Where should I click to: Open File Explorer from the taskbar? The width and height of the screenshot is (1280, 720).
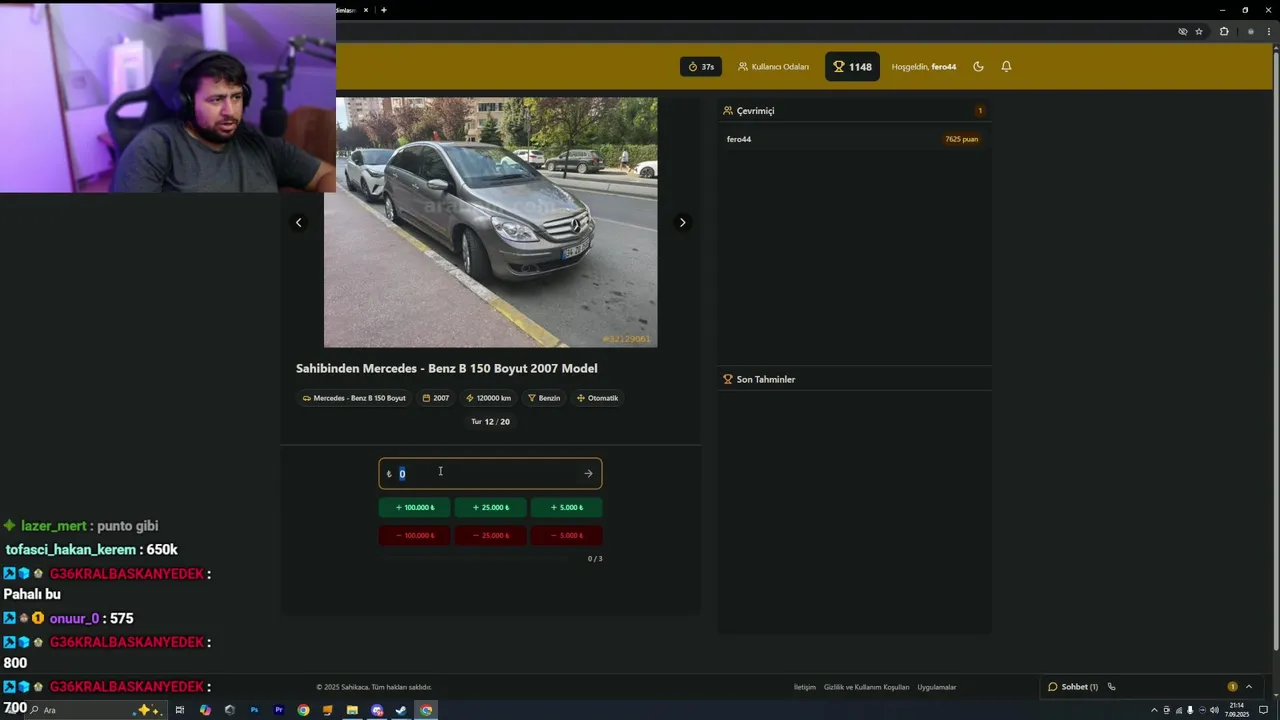352,710
